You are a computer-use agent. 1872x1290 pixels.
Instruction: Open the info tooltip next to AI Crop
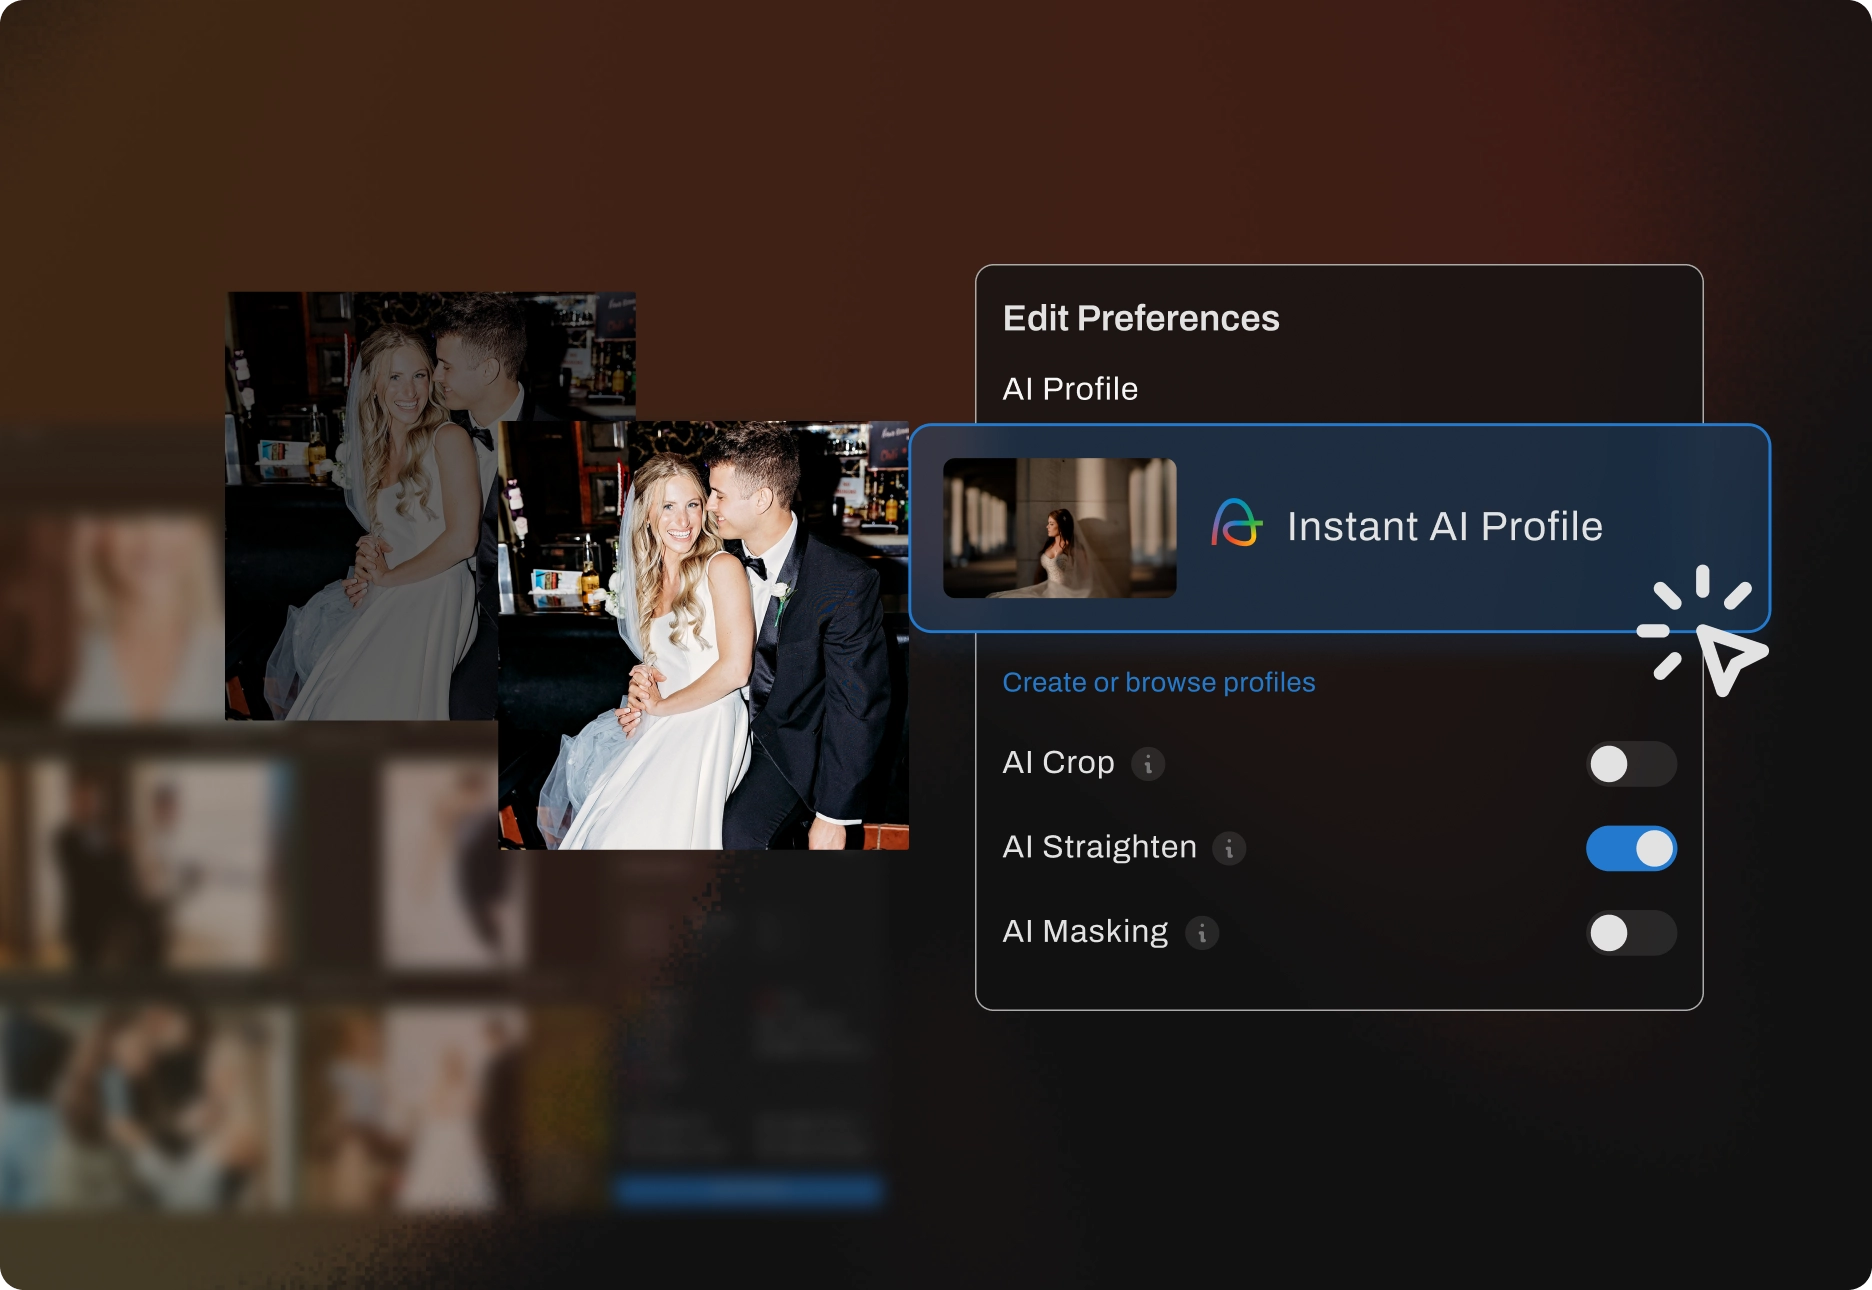[x=1148, y=764]
